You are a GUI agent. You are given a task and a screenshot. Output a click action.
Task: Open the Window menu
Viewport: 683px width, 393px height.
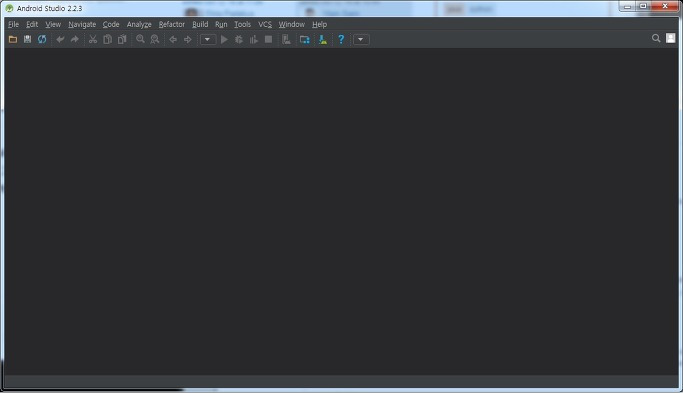click(x=291, y=24)
